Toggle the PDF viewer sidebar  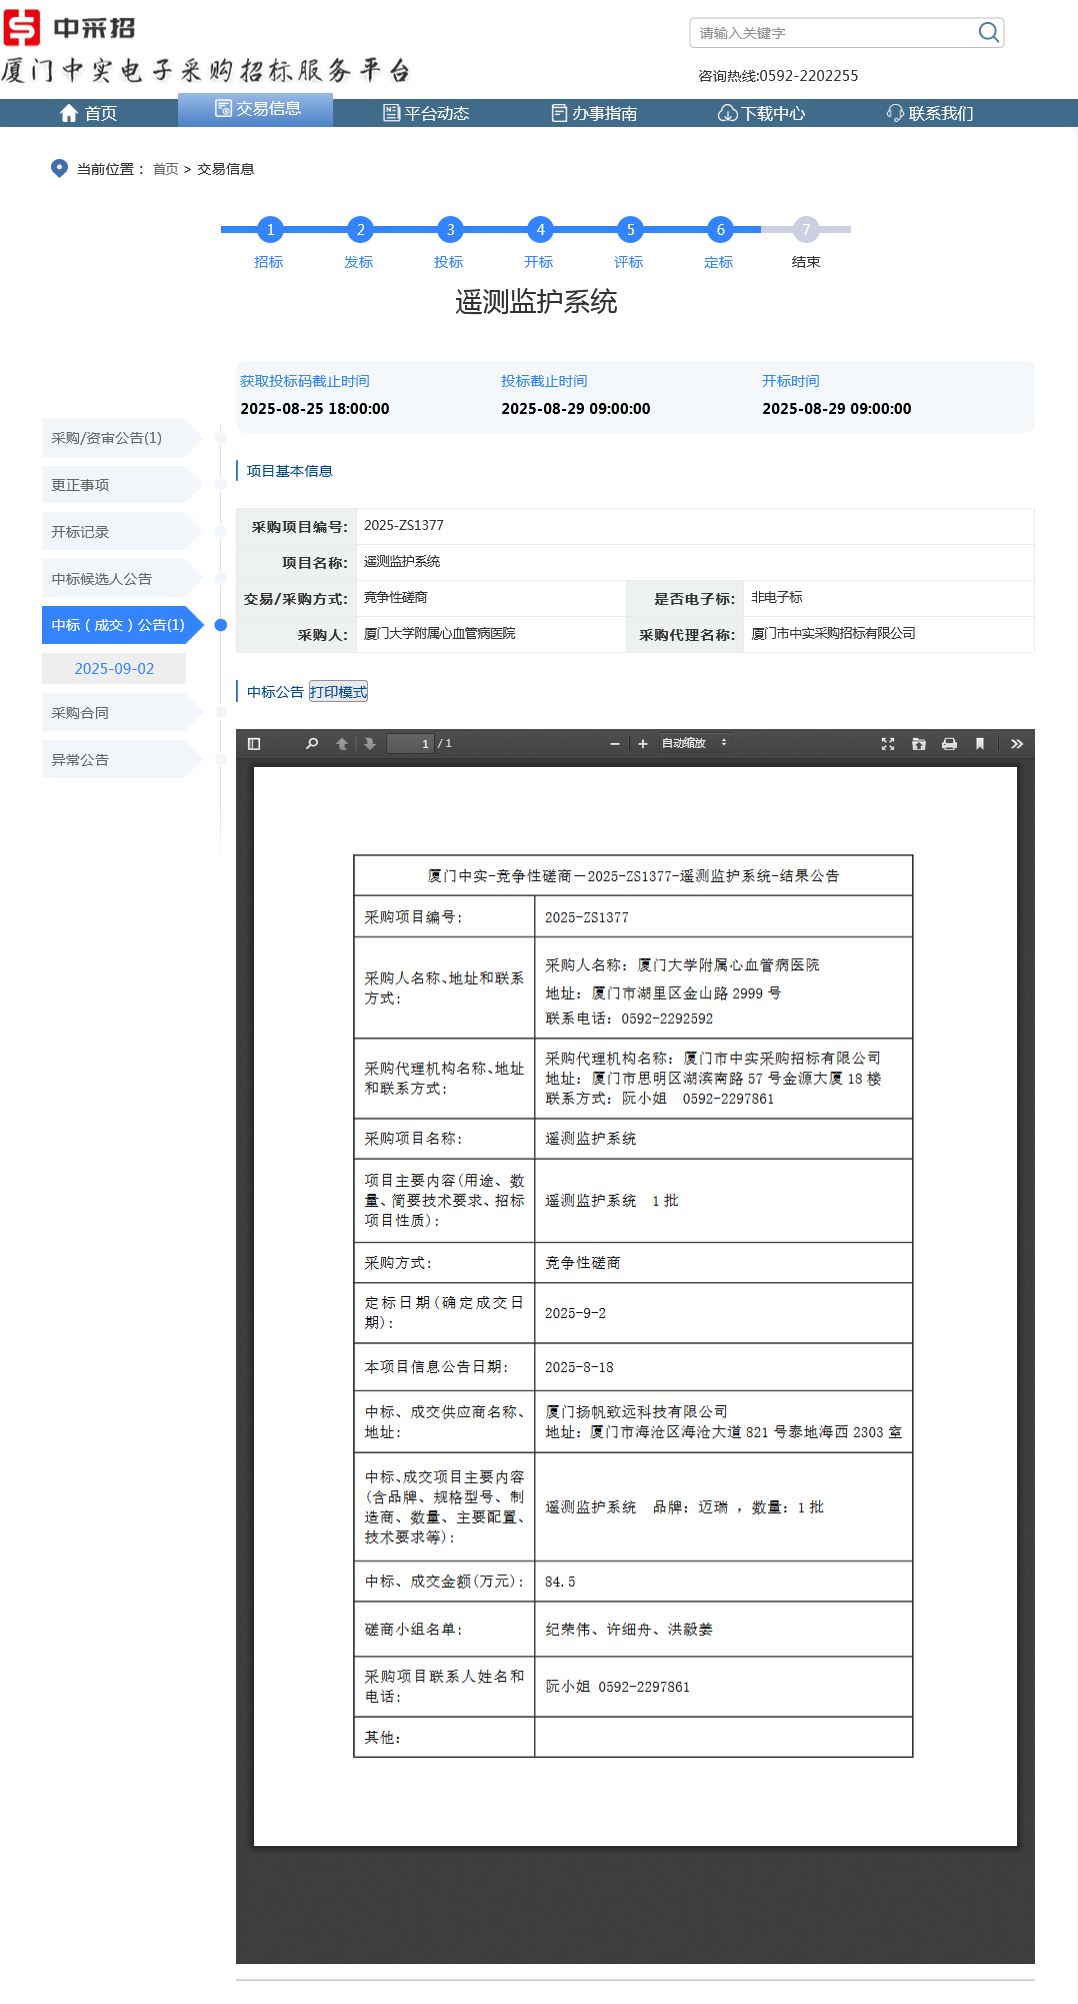tap(254, 744)
